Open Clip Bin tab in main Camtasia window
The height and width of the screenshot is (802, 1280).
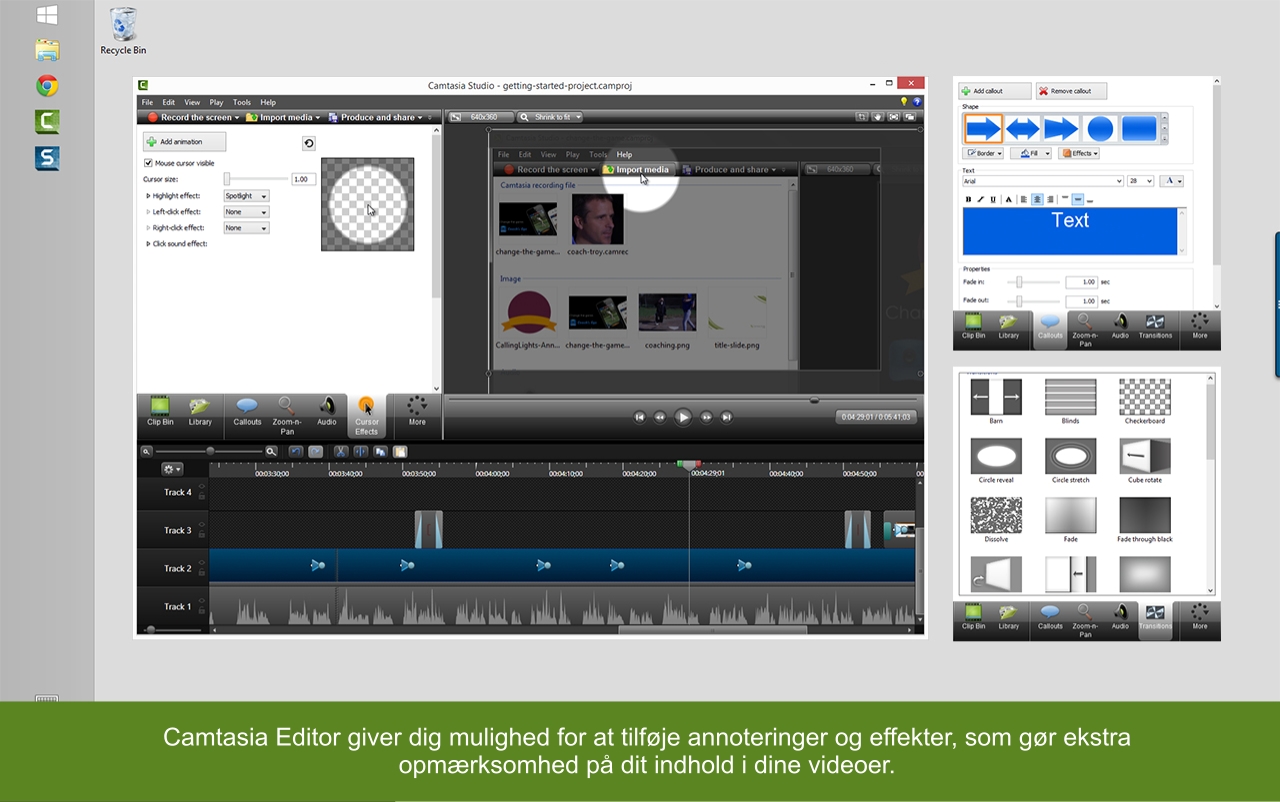(160, 413)
